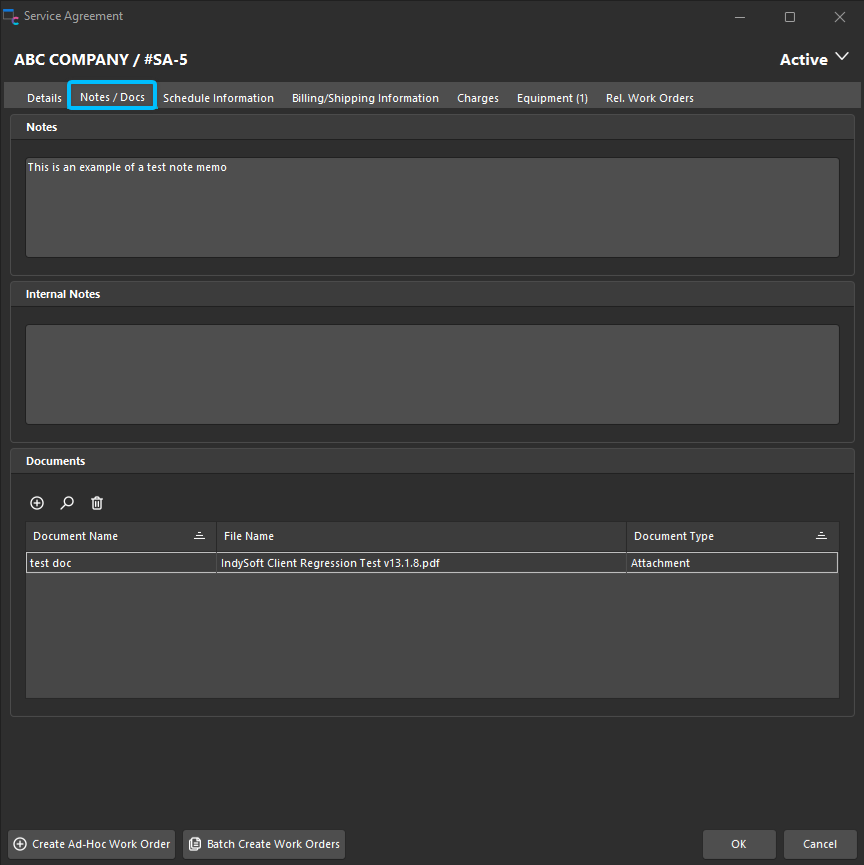
Task: Open Rel. Work Orders tab
Action: (x=649, y=98)
